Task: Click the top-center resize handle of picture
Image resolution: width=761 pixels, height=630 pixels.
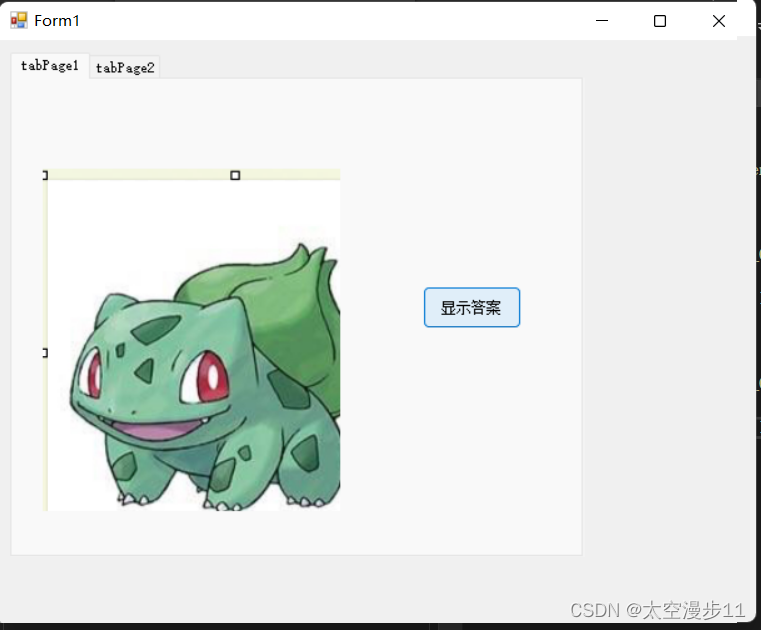Action: pyautogui.click(x=235, y=175)
